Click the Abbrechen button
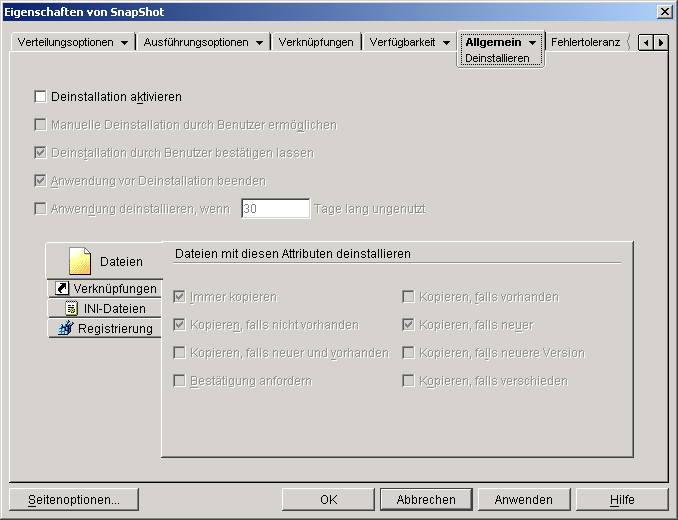Viewport: 678px width, 520px height. 426,499
